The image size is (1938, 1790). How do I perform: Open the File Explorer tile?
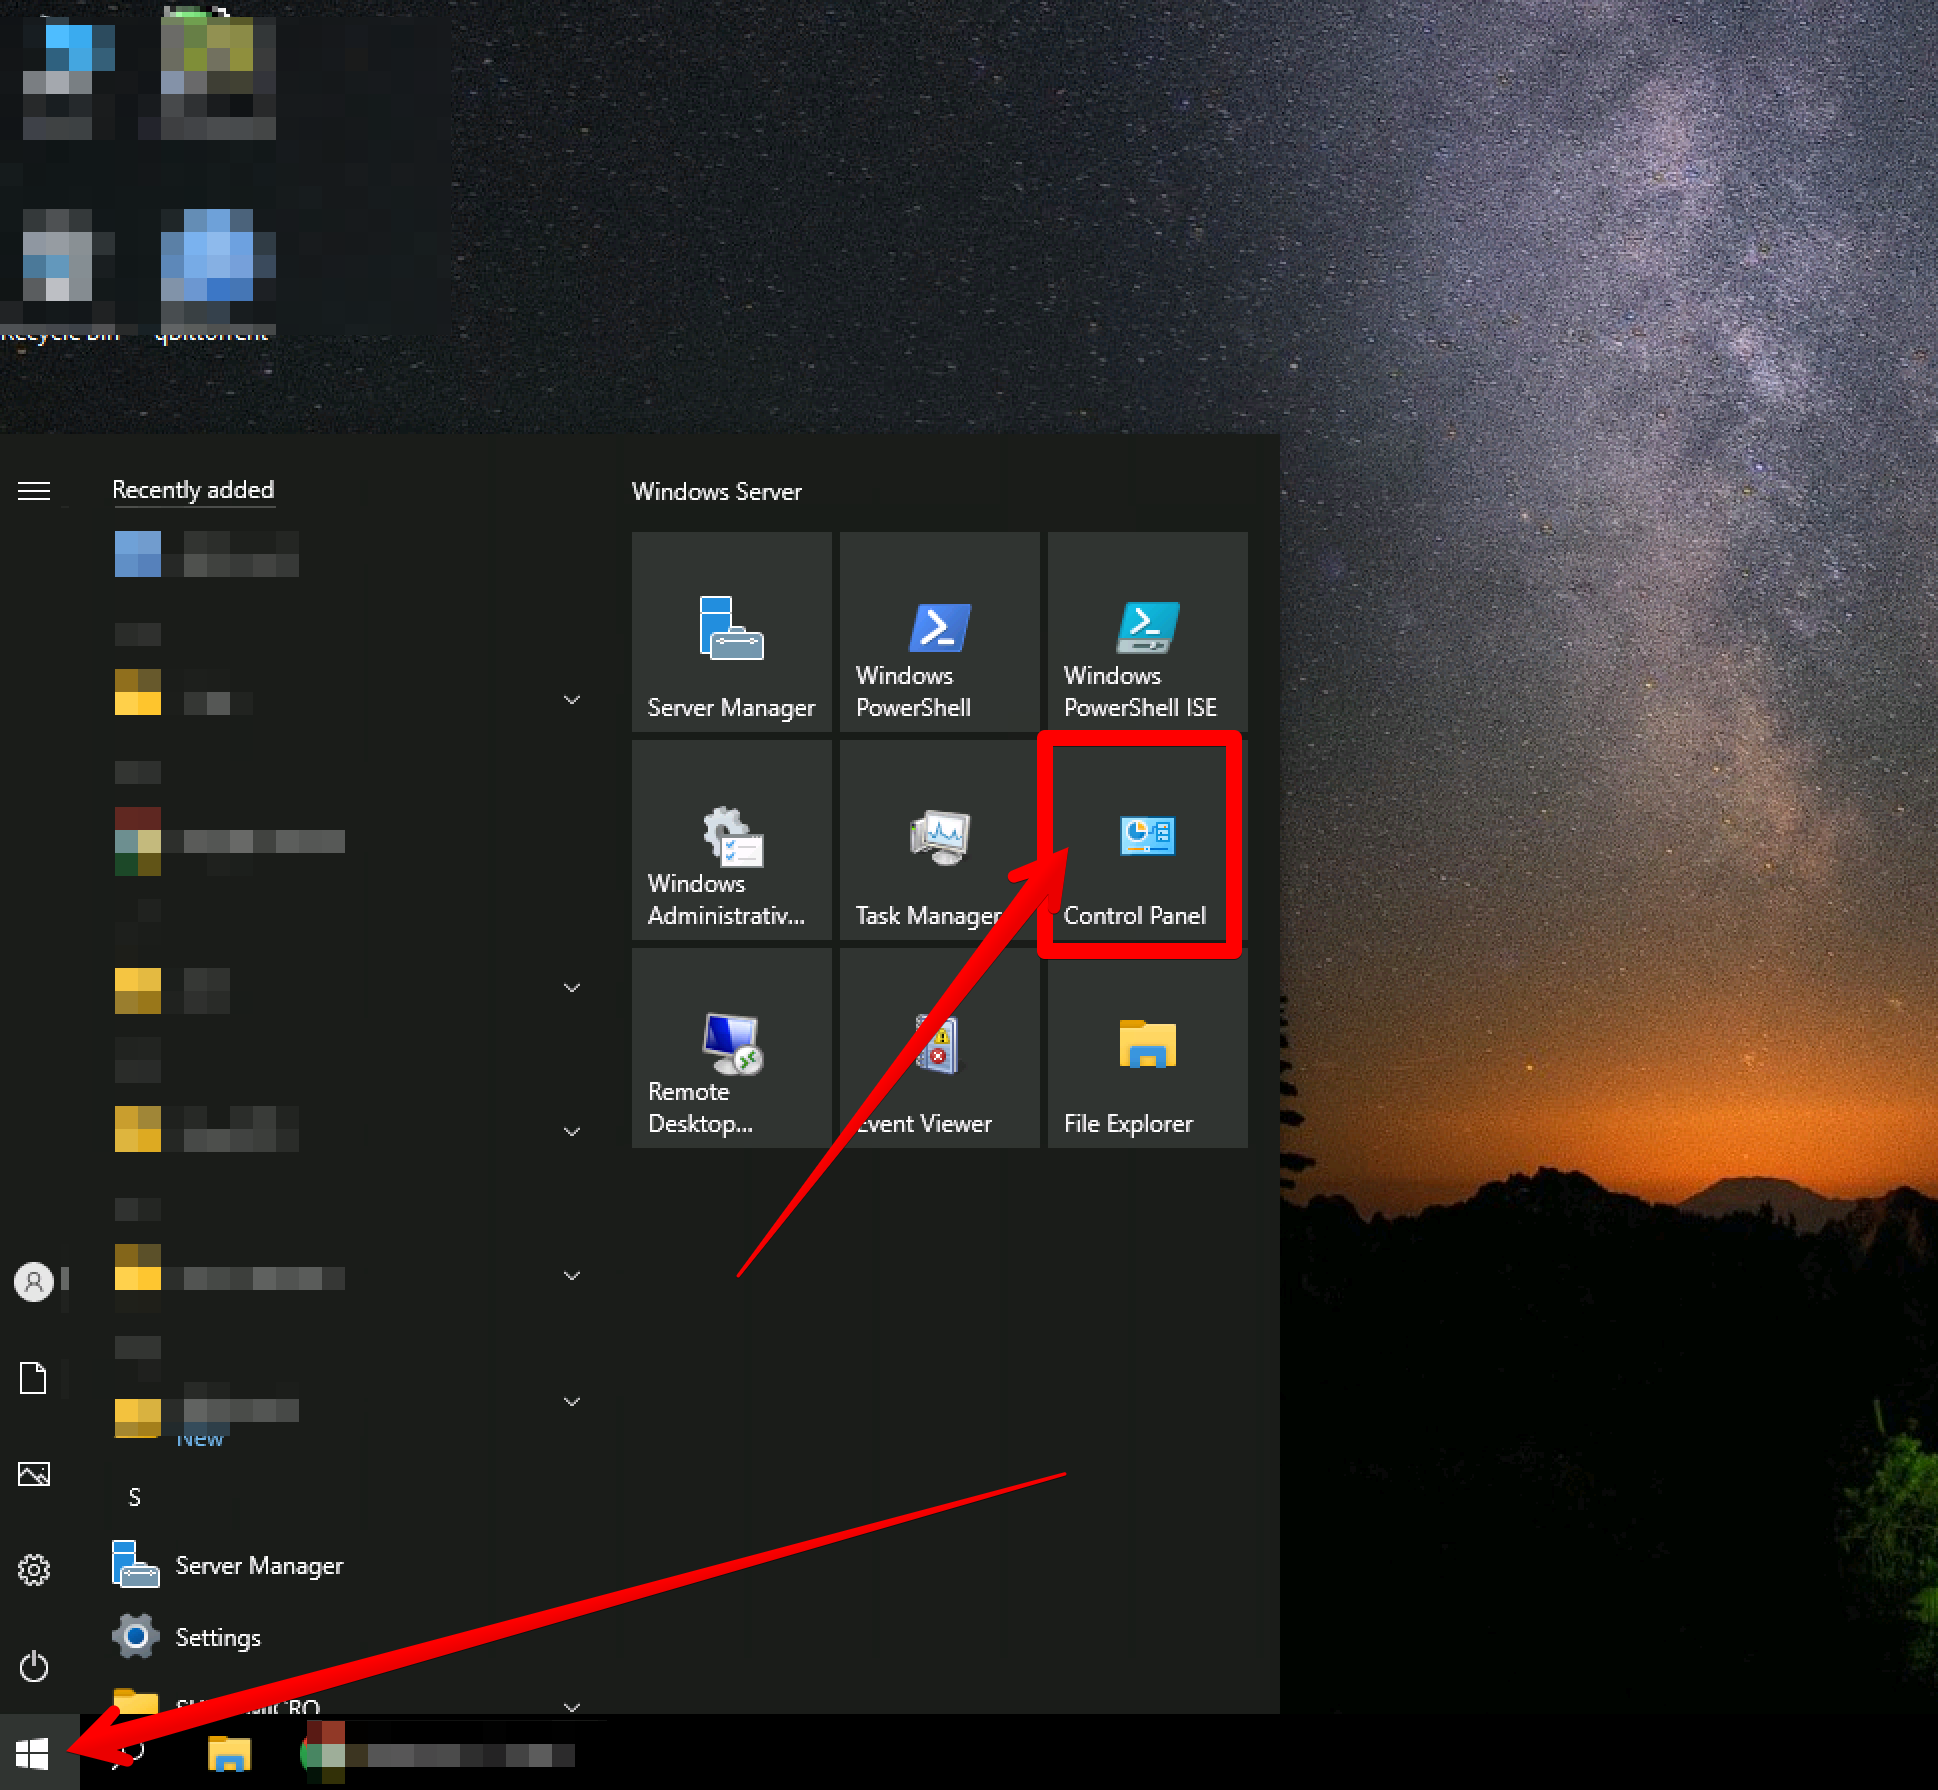coord(1147,1048)
